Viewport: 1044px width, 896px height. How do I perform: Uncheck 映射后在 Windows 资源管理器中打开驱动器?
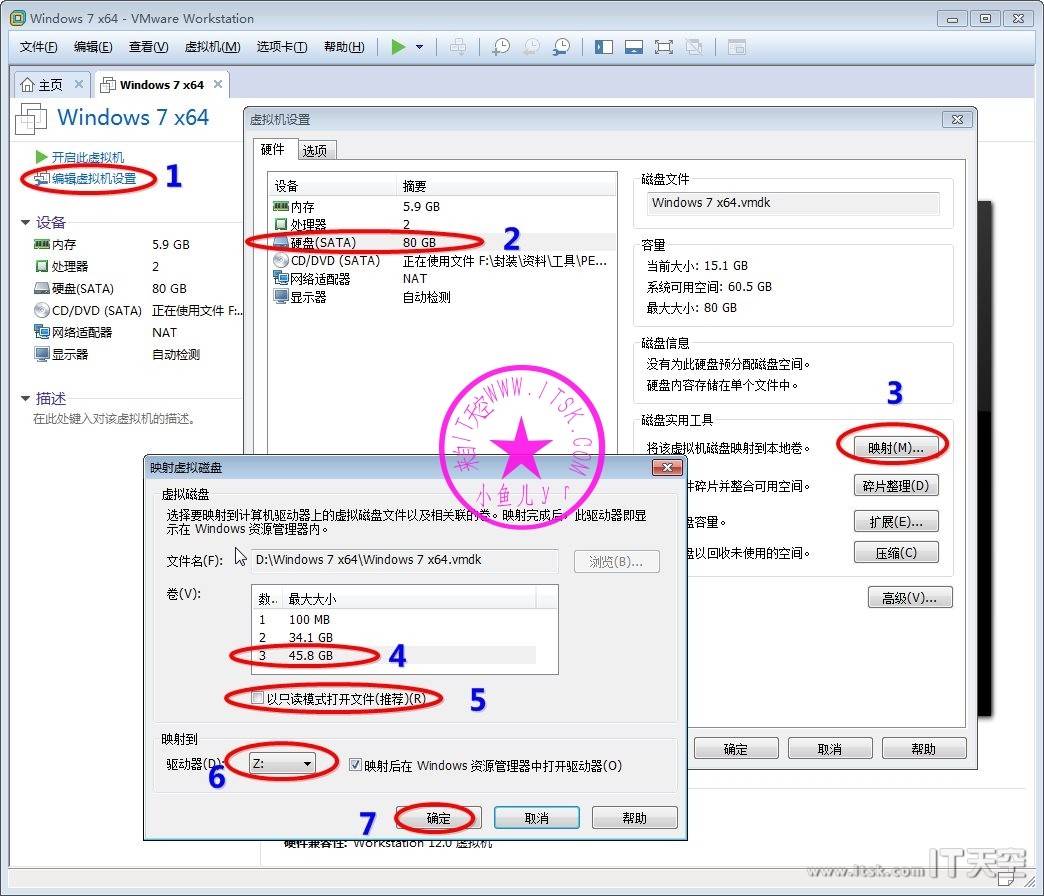pos(355,765)
